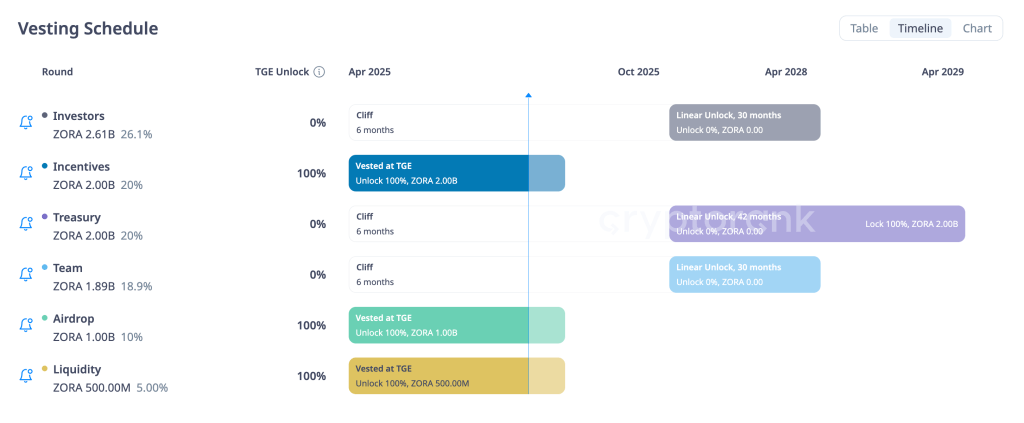Select the Treasury Linear Unlock bar

point(816,224)
